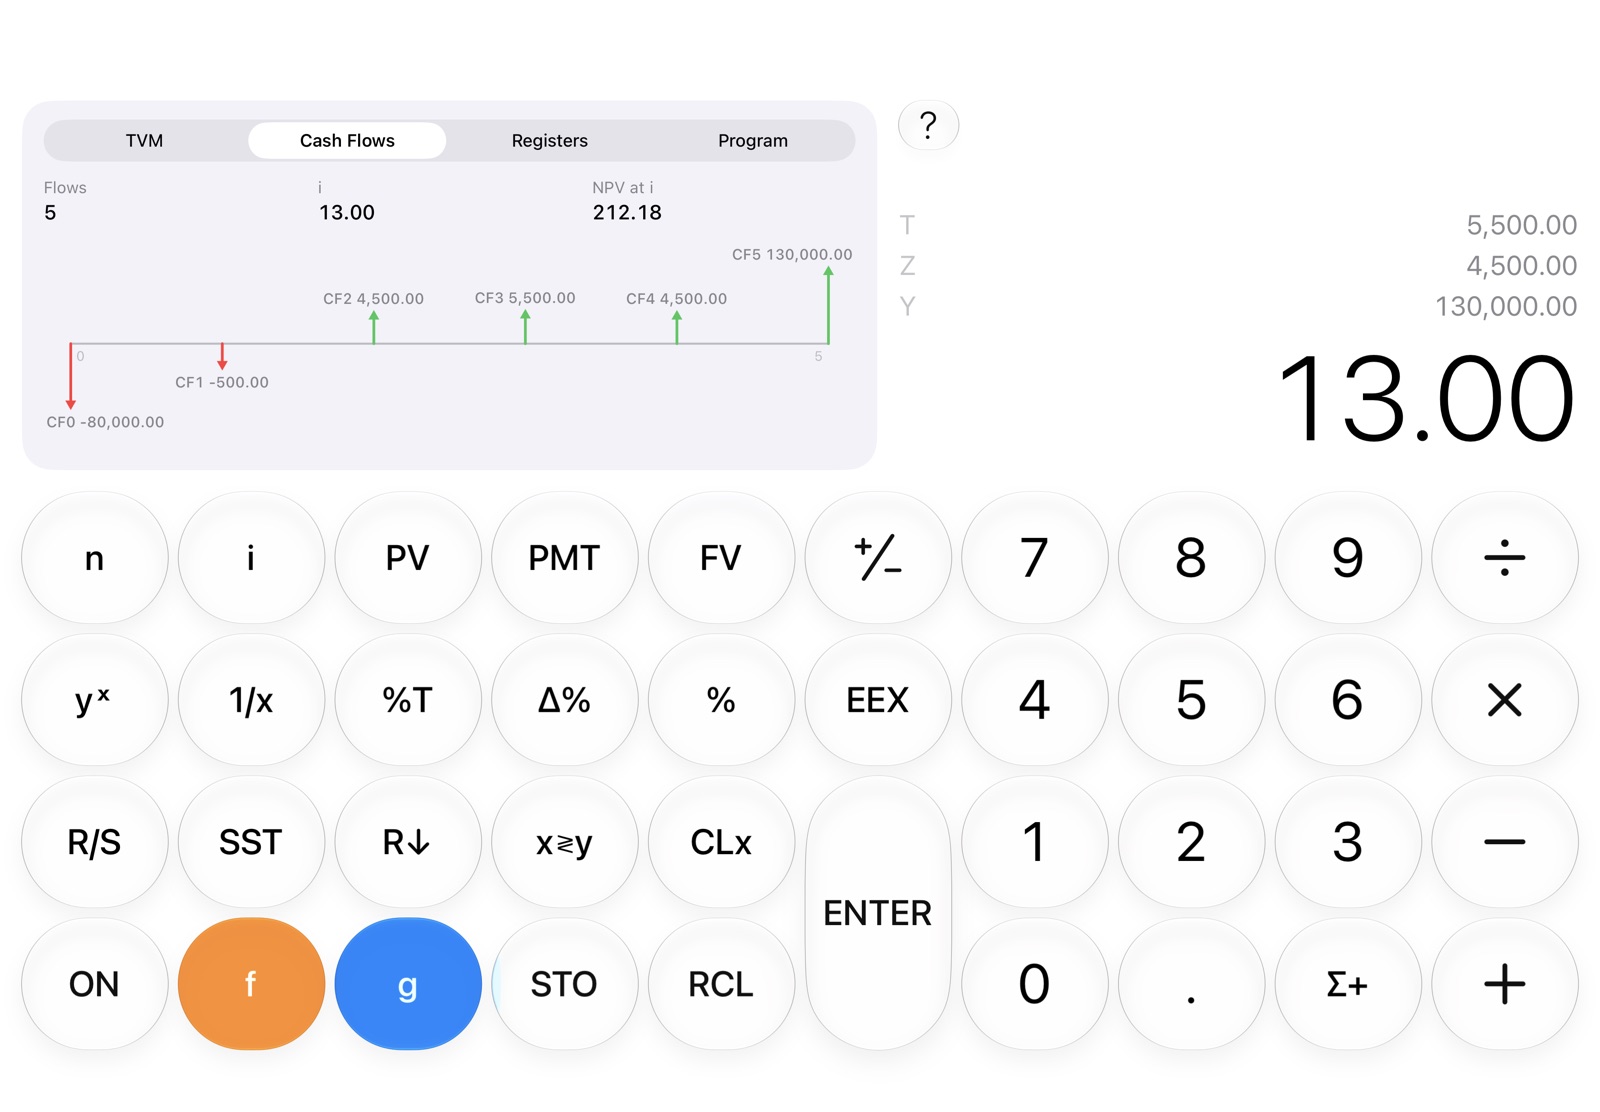
Task: Click the T register value 5,500.00
Action: [x=1521, y=225]
